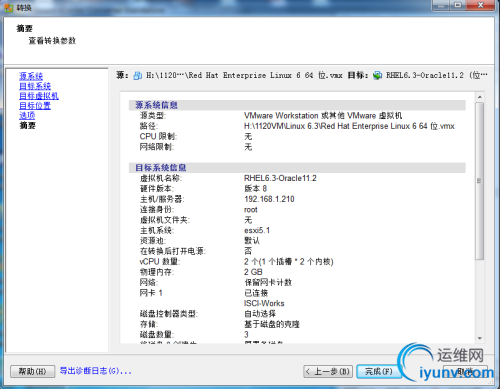Maximize the 转换 window
The image size is (500, 389).
458,5
